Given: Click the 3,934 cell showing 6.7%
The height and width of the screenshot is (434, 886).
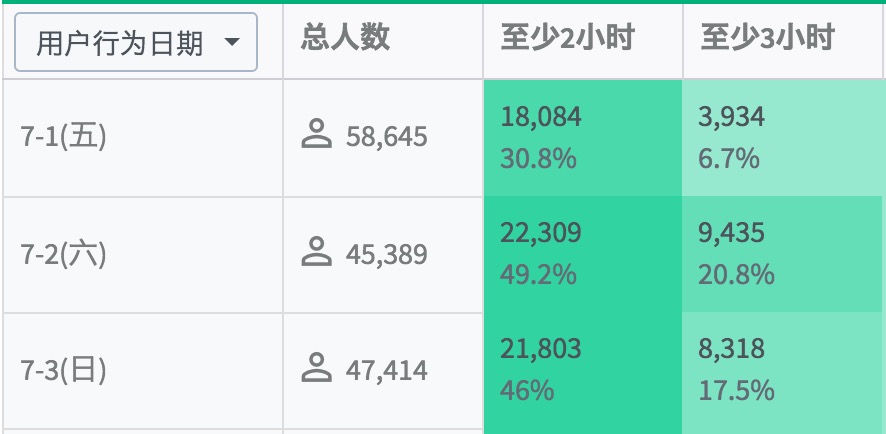Looking at the screenshot, I should click(782, 137).
